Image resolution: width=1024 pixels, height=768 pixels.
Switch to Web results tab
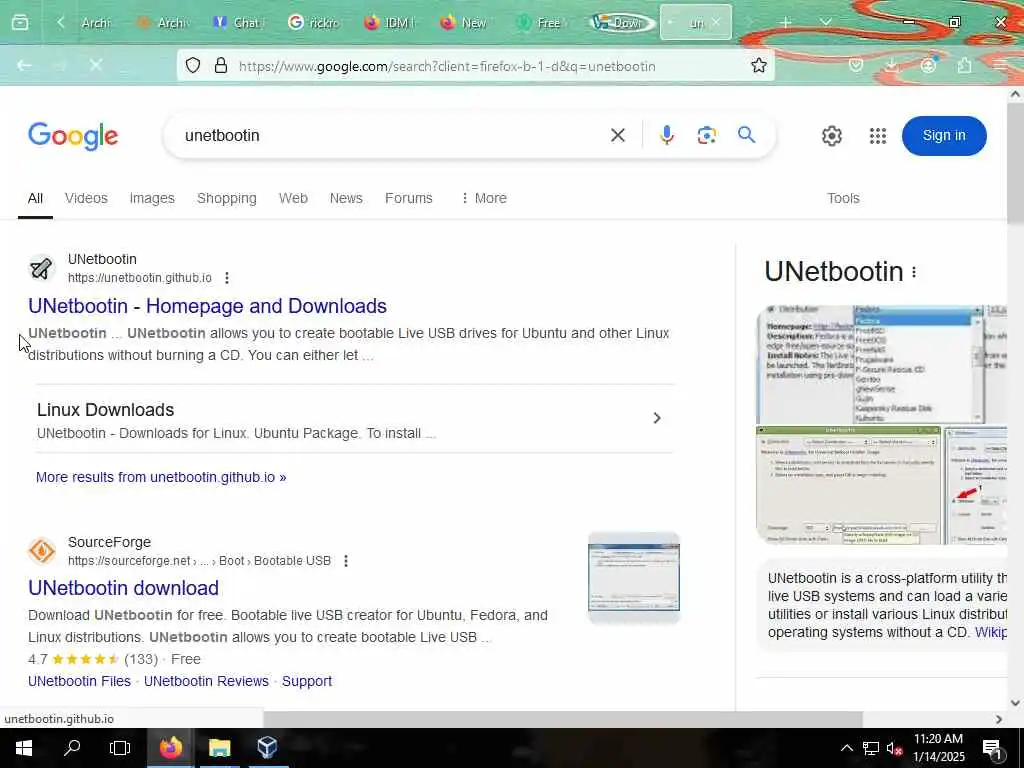coord(293,198)
